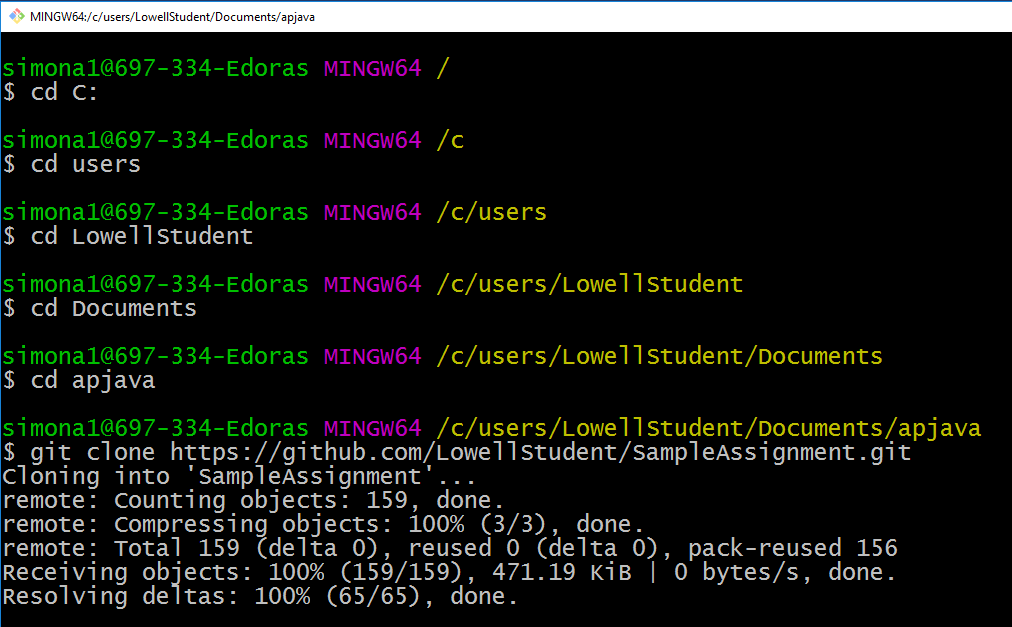Click the 'Compressing objects: 100%' output line
Image resolution: width=1012 pixels, height=627 pixels.
point(323,524)
